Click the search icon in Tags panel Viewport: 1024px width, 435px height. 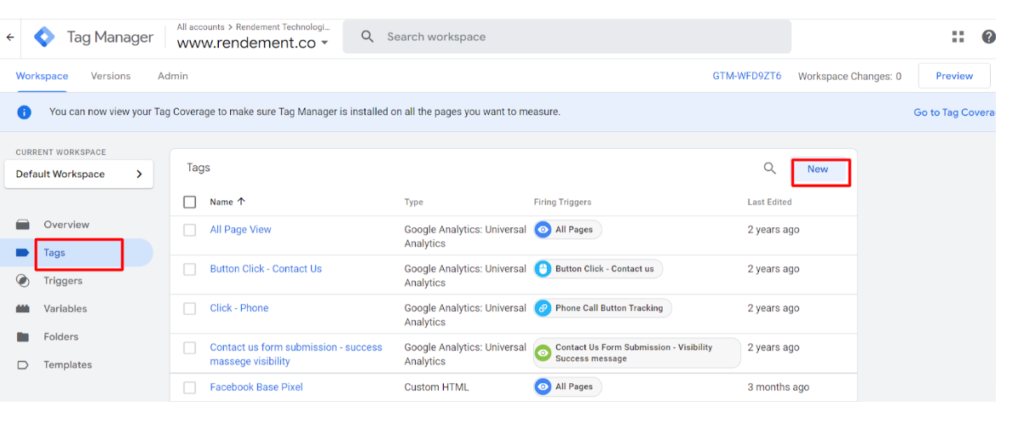770,169
